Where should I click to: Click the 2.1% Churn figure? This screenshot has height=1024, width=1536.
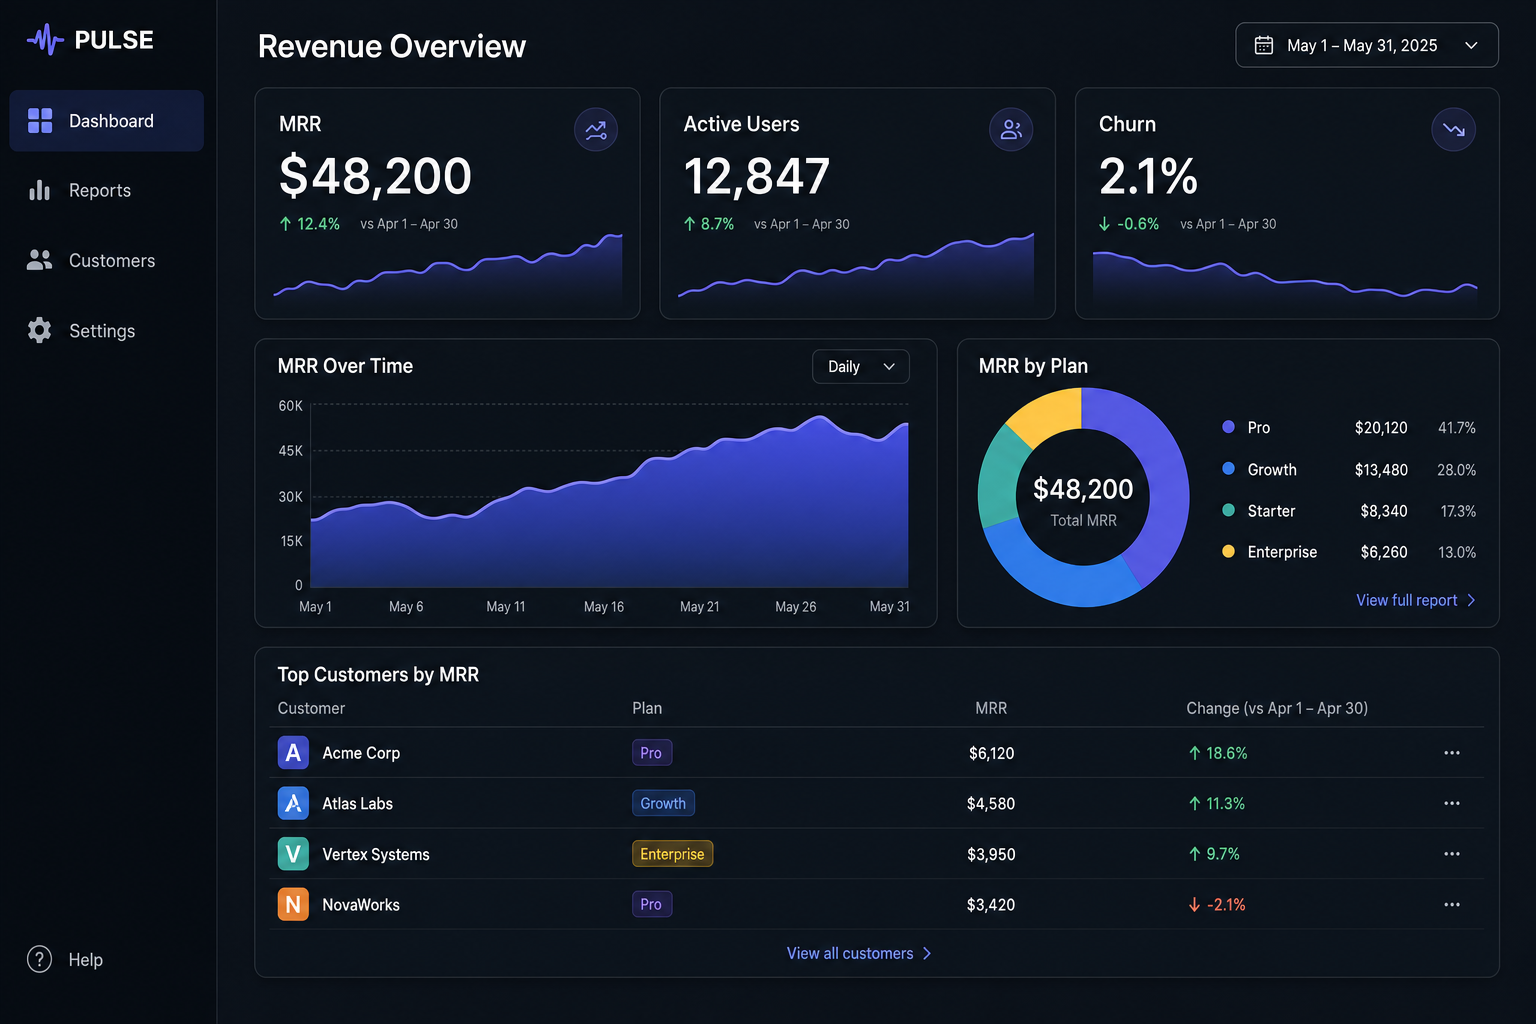pyautogui.click(x=1148, y=177)
